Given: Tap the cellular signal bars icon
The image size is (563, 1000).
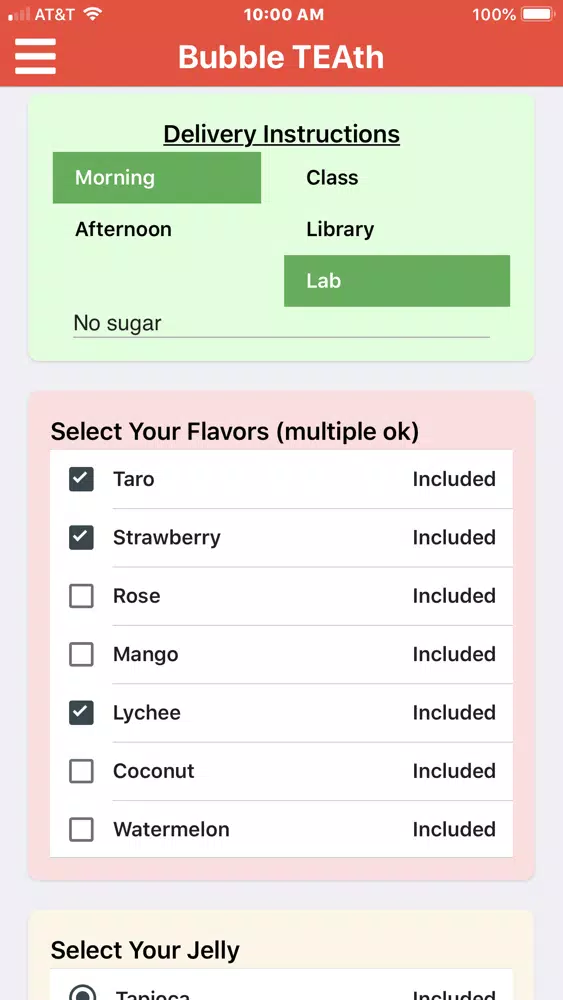Looking at the screenshot, I should pos(19,15).
